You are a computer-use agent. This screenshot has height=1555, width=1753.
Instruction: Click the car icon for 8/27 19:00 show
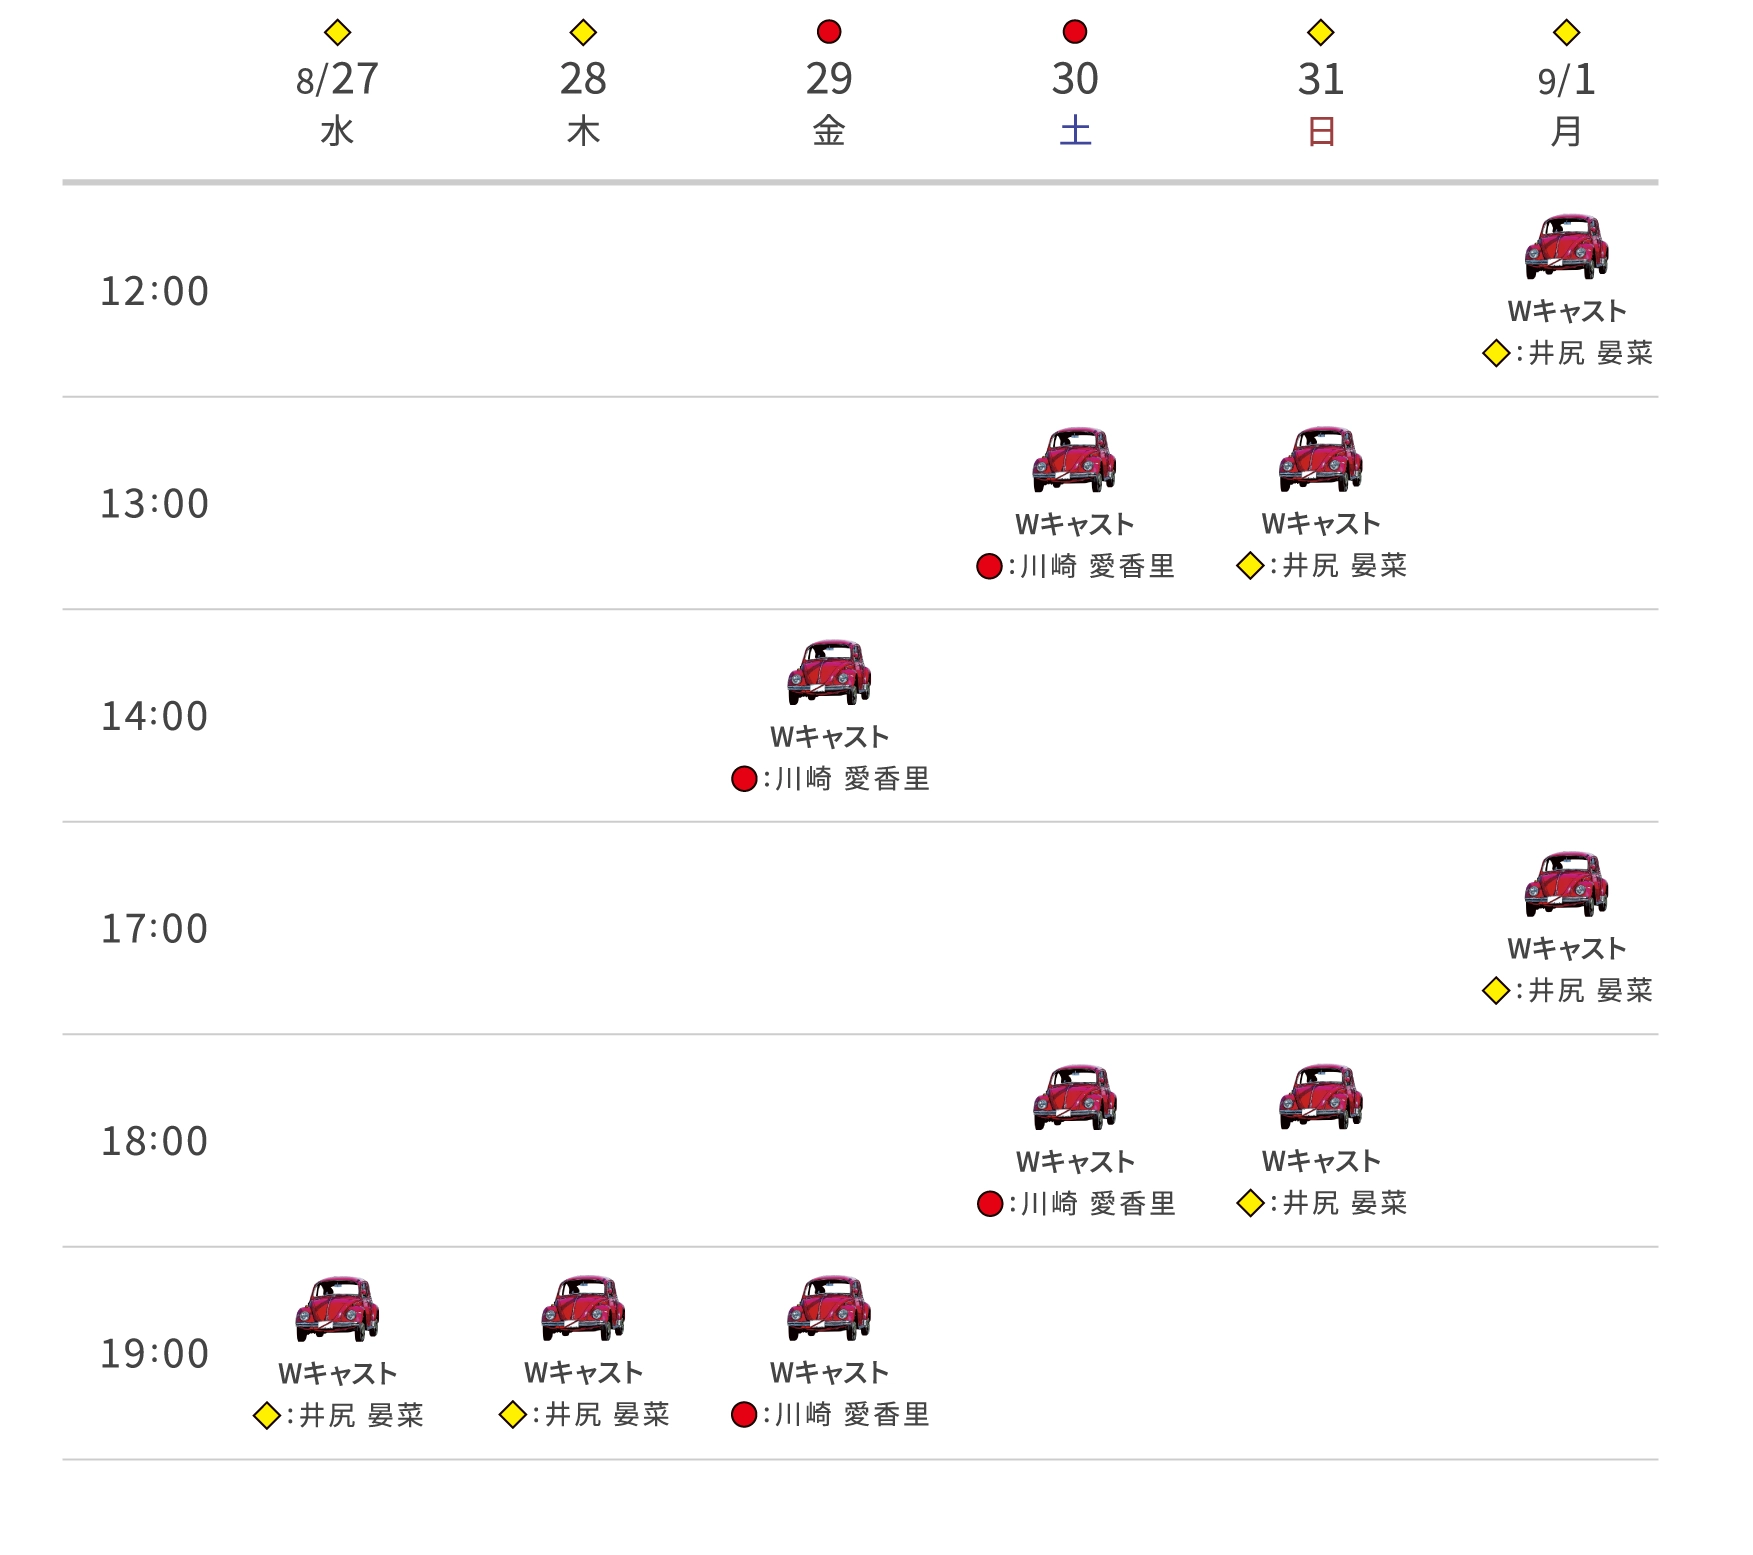(x=337, y=1309)
